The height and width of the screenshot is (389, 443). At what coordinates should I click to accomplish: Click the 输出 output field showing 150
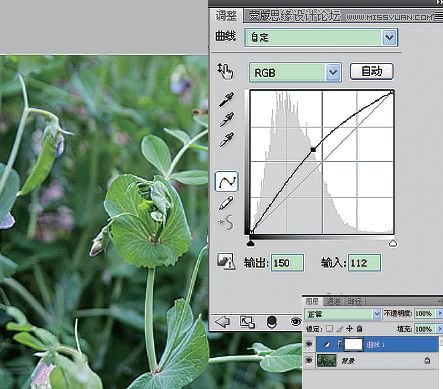(x=287, y=263)
